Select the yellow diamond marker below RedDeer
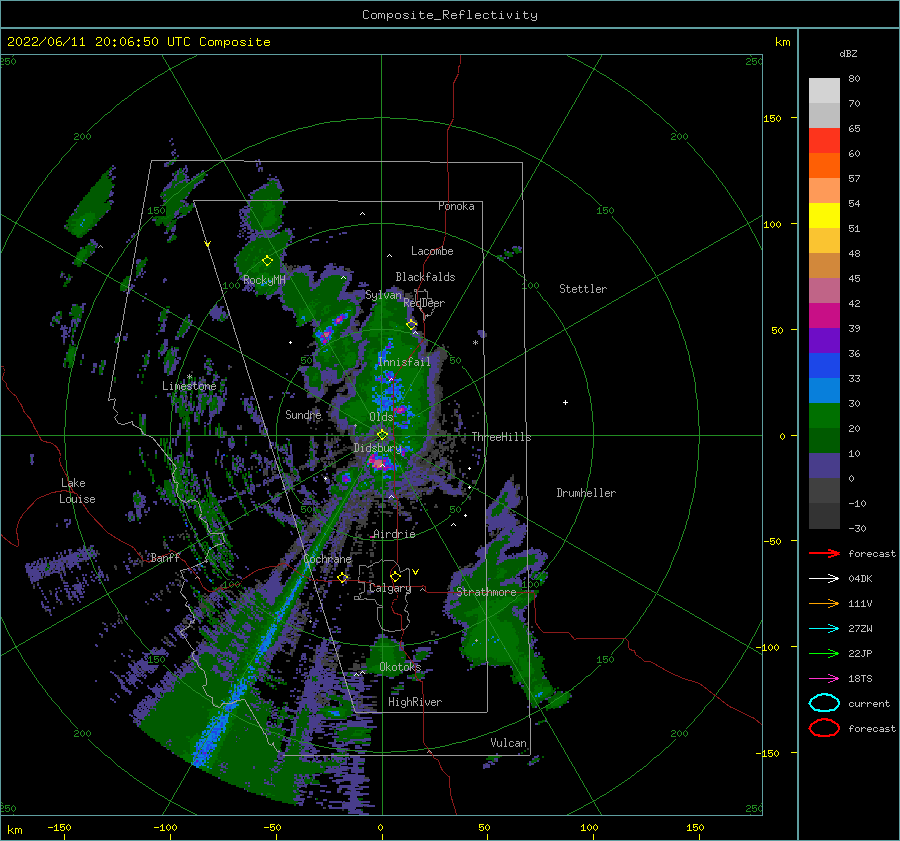 tap(412, 325)
